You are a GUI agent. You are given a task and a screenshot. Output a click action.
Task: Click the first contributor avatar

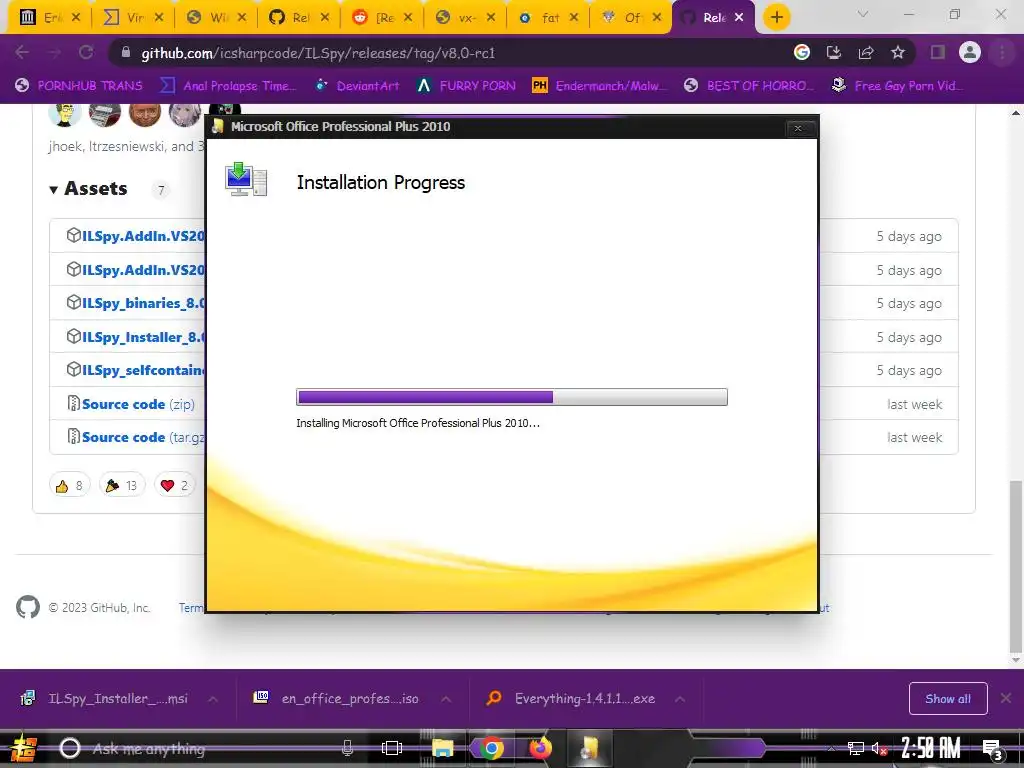pyautogui.click(x=65, y=114)
